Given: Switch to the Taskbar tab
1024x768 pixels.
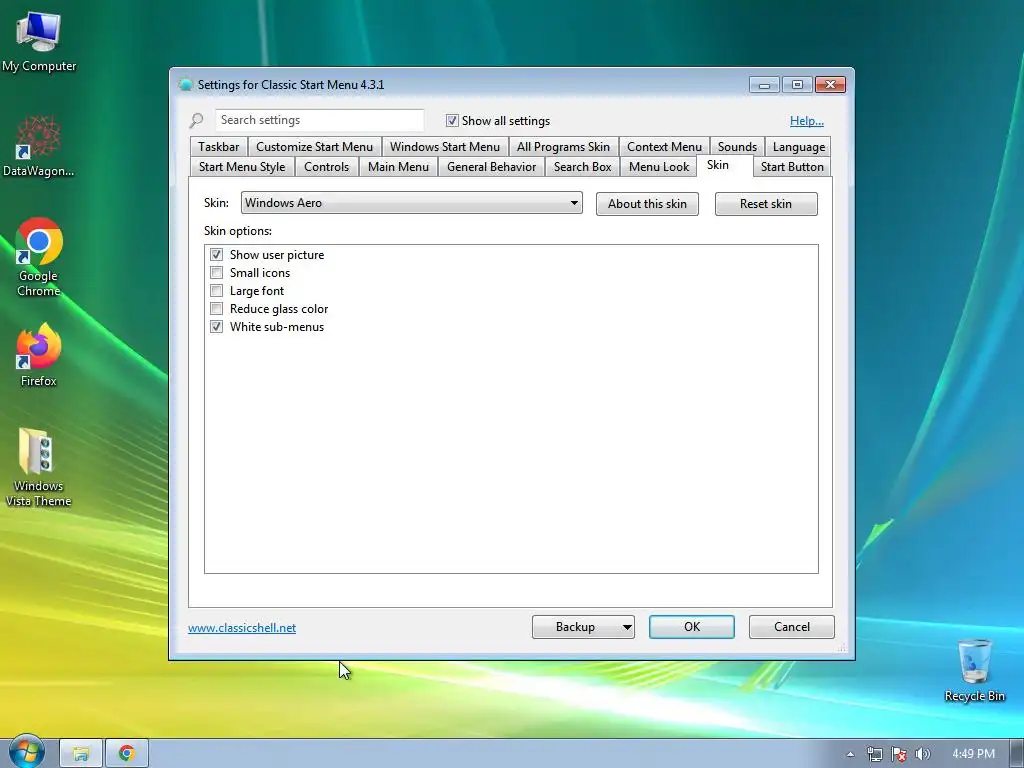Looking at the screenshot, I should click(x=219, y=146).
